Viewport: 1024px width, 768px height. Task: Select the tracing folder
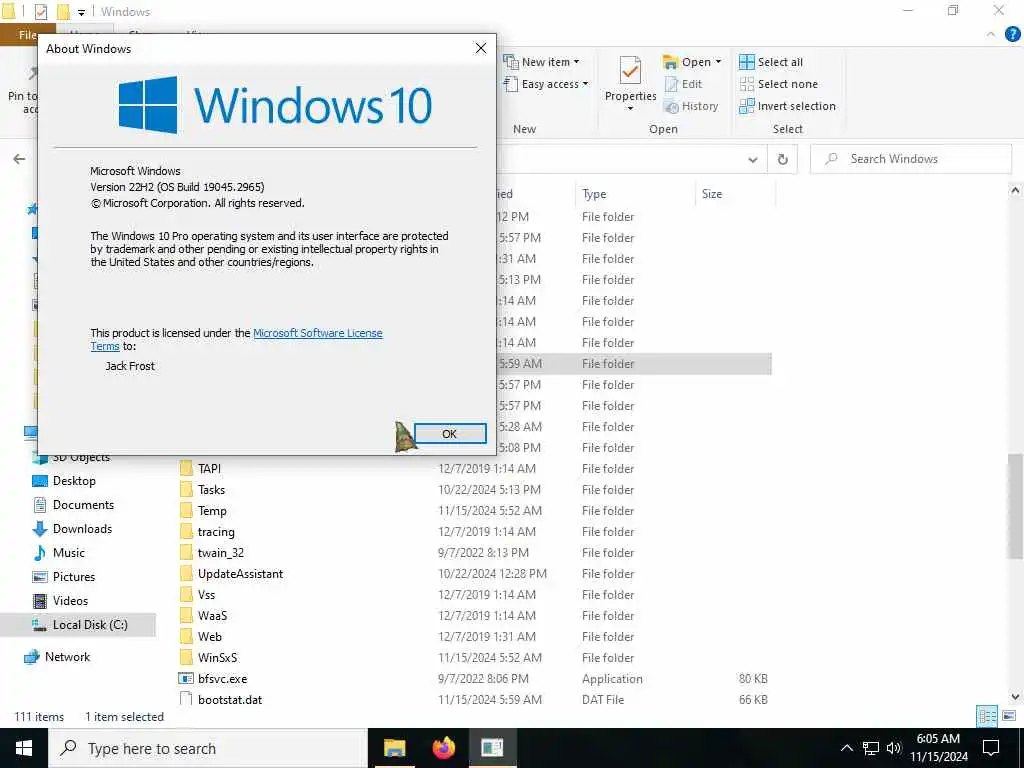click(216, 532)
